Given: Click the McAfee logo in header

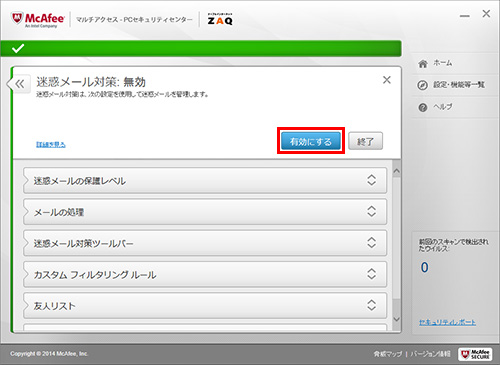Looking at the screenshot, I should [37, 20].
